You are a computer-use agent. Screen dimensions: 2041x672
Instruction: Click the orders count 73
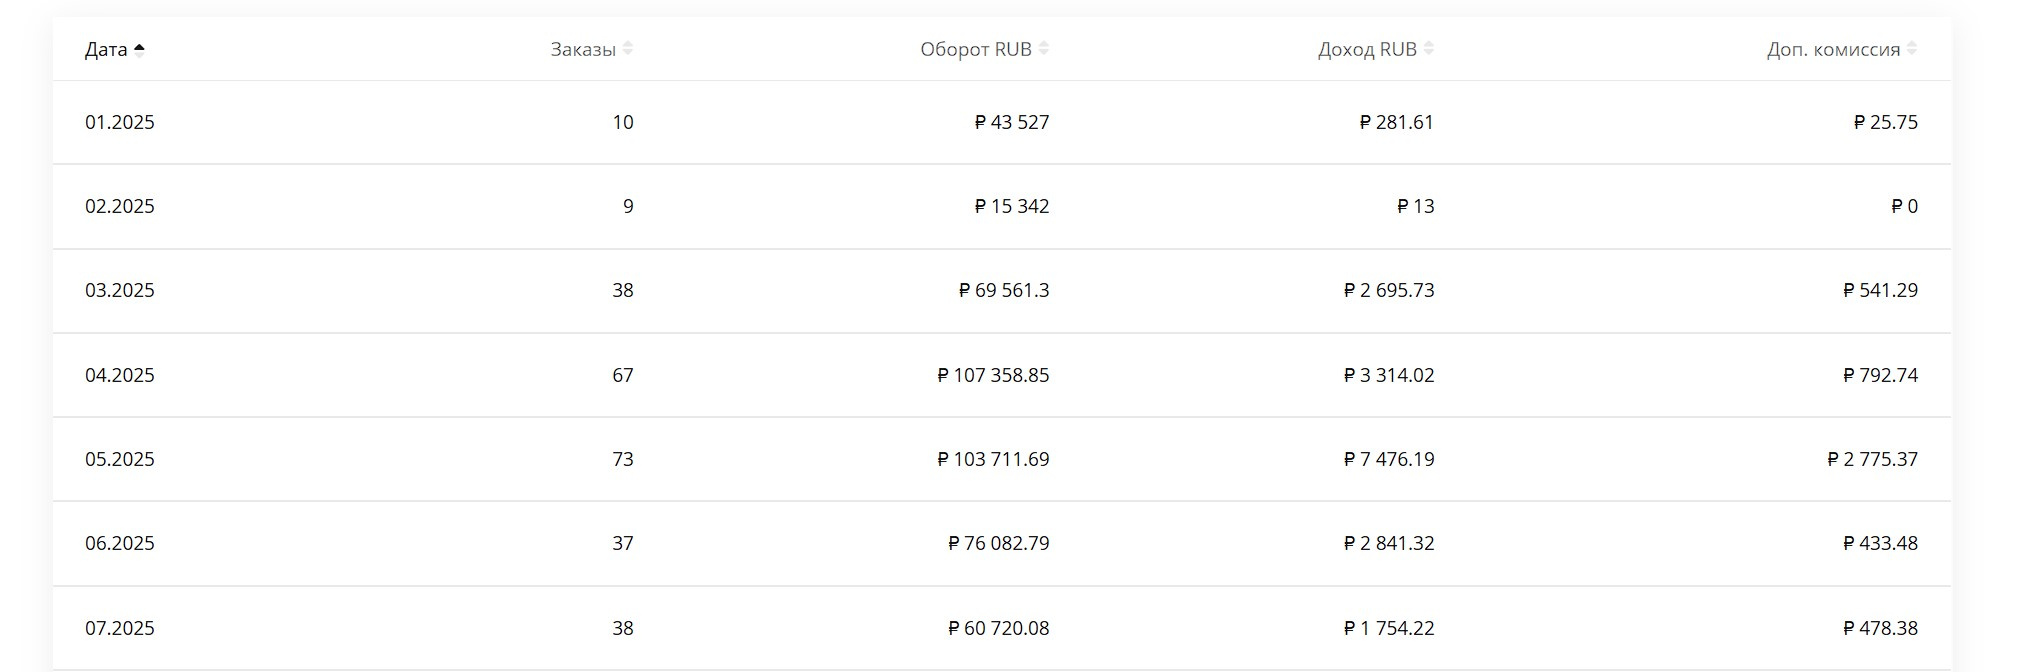[x=622, y=459]
